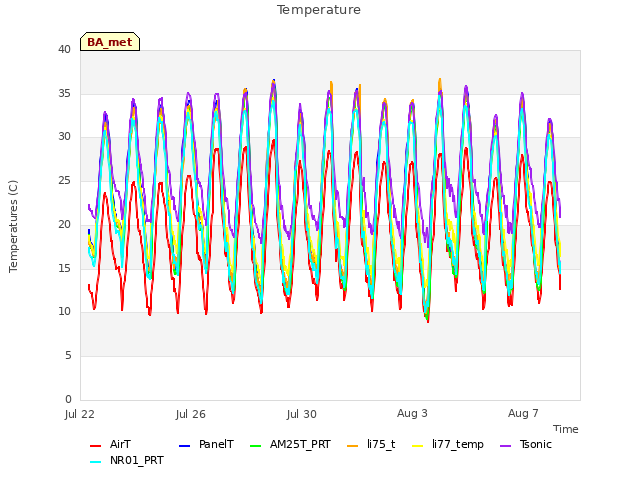Screen dimensions: 640x480
Task: Click the 20 y-axis tick label
Action: pos(64,224)
